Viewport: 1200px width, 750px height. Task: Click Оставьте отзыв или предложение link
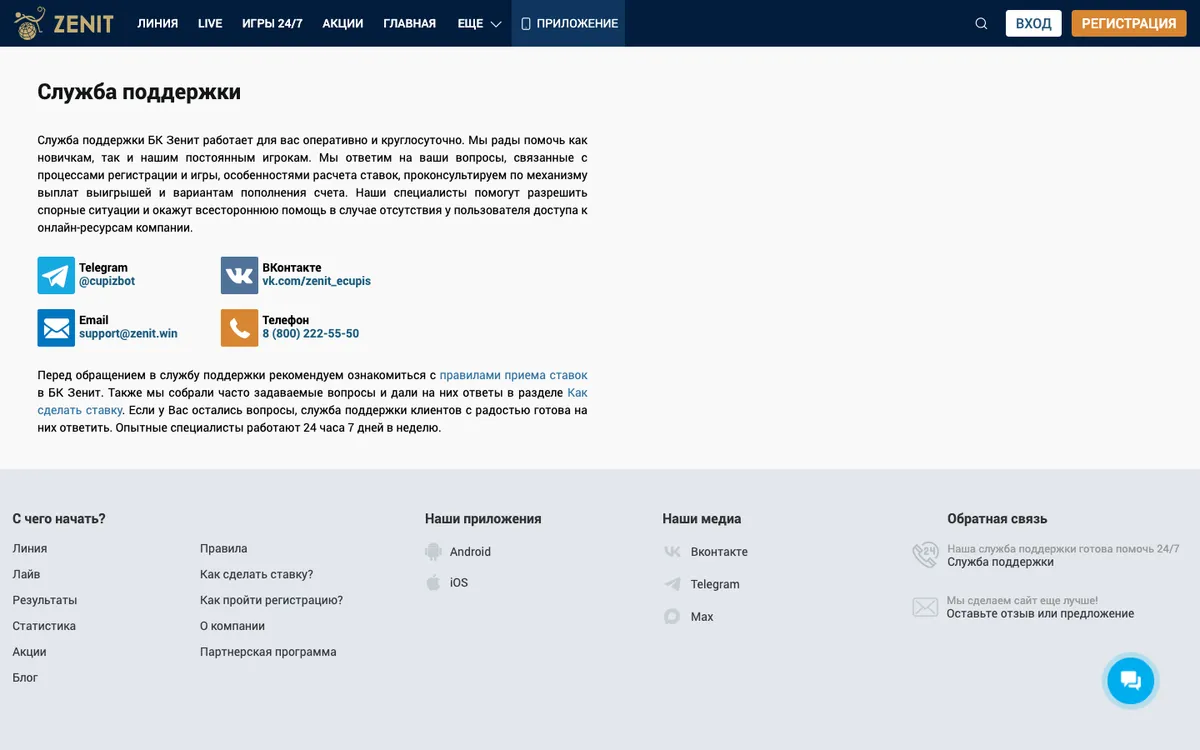[1041, 614]
